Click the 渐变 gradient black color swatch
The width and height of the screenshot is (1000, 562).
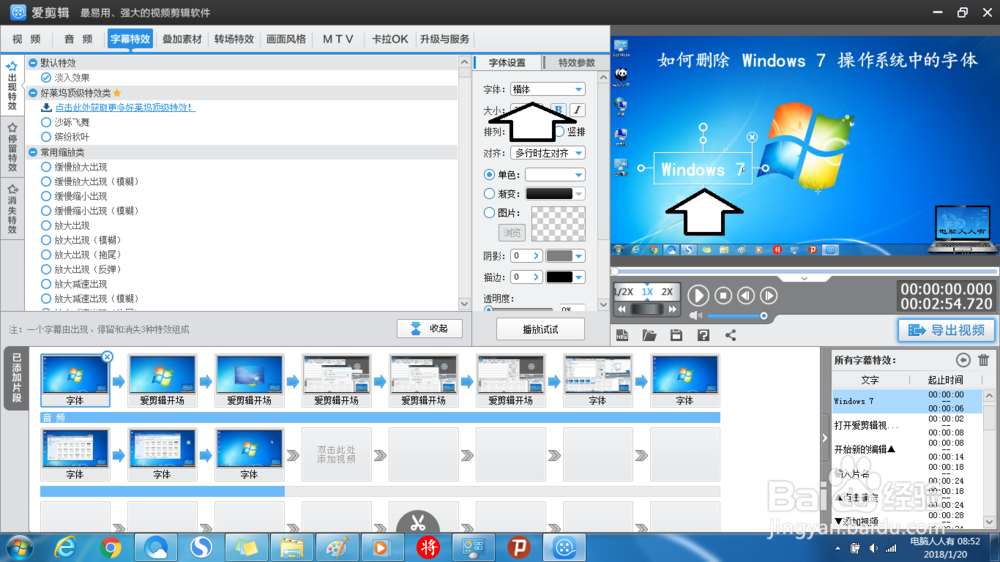pyautogui.click(x=549, y=193)
